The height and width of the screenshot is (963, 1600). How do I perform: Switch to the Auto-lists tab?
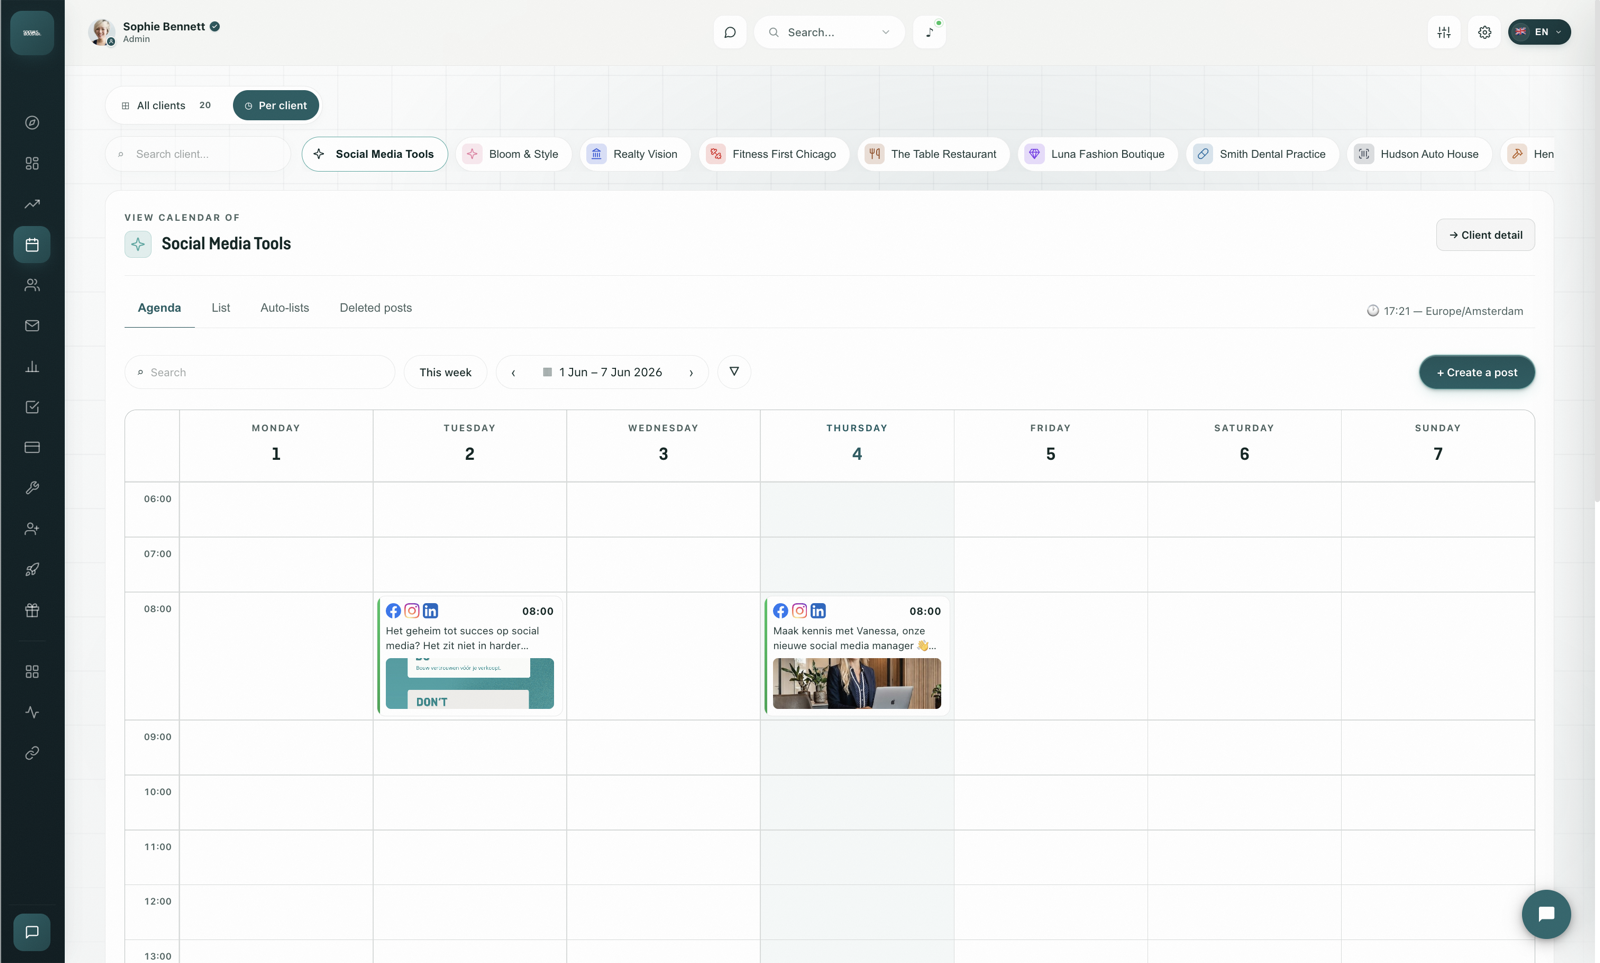click(x=285, y=308)
